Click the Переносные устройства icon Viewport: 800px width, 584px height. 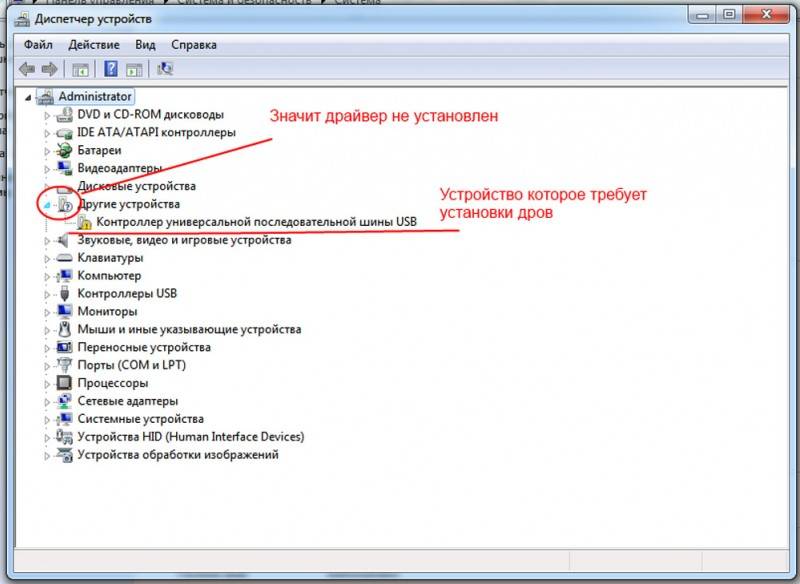64,347
